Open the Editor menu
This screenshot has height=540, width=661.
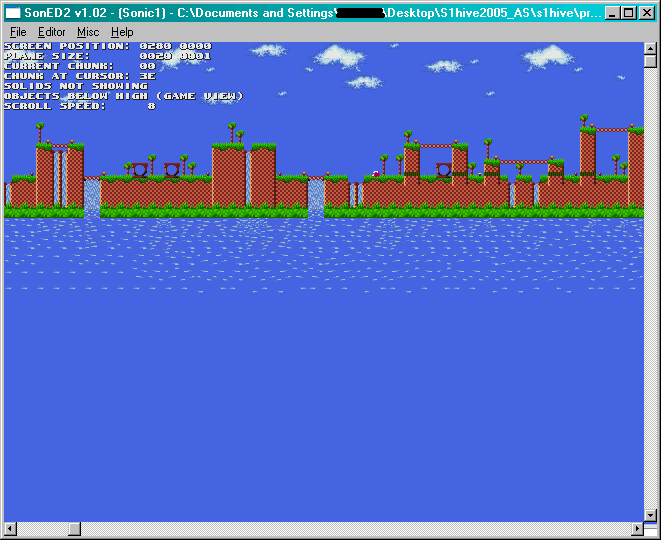[51, 32]
